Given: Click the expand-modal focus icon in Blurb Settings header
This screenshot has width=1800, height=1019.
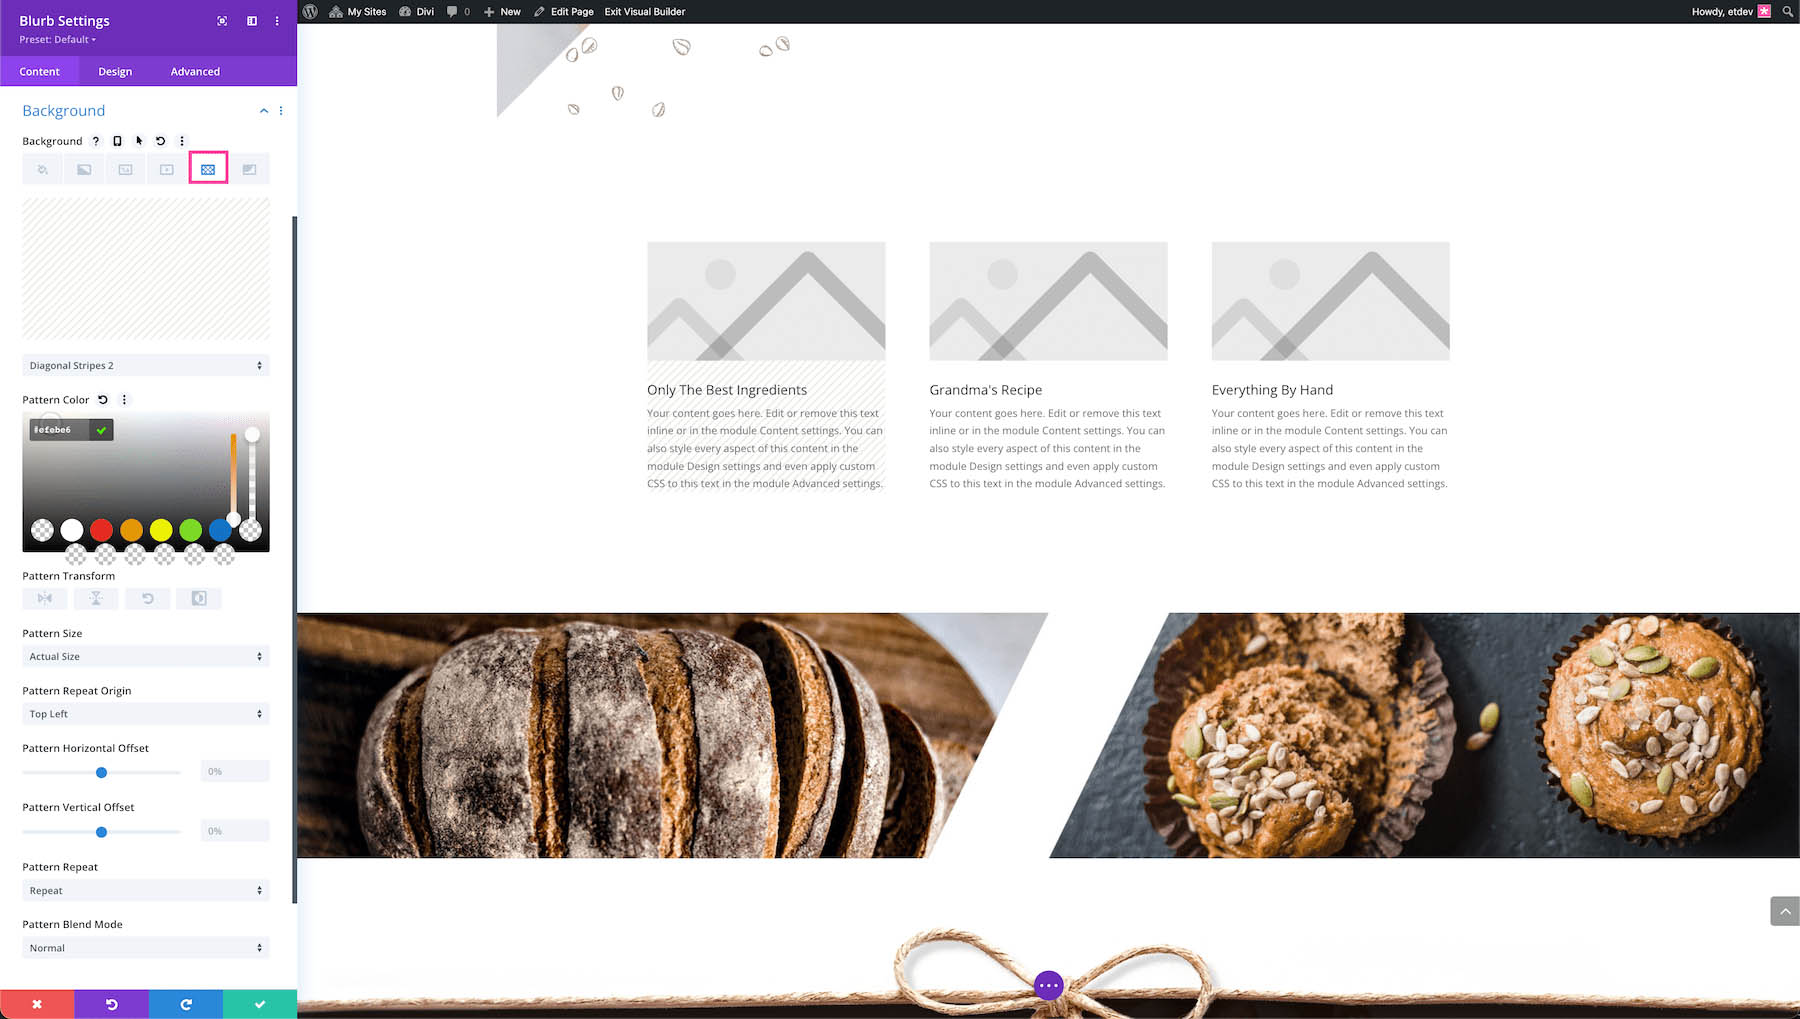Looking at the screenshot, I should pos(222,21).
